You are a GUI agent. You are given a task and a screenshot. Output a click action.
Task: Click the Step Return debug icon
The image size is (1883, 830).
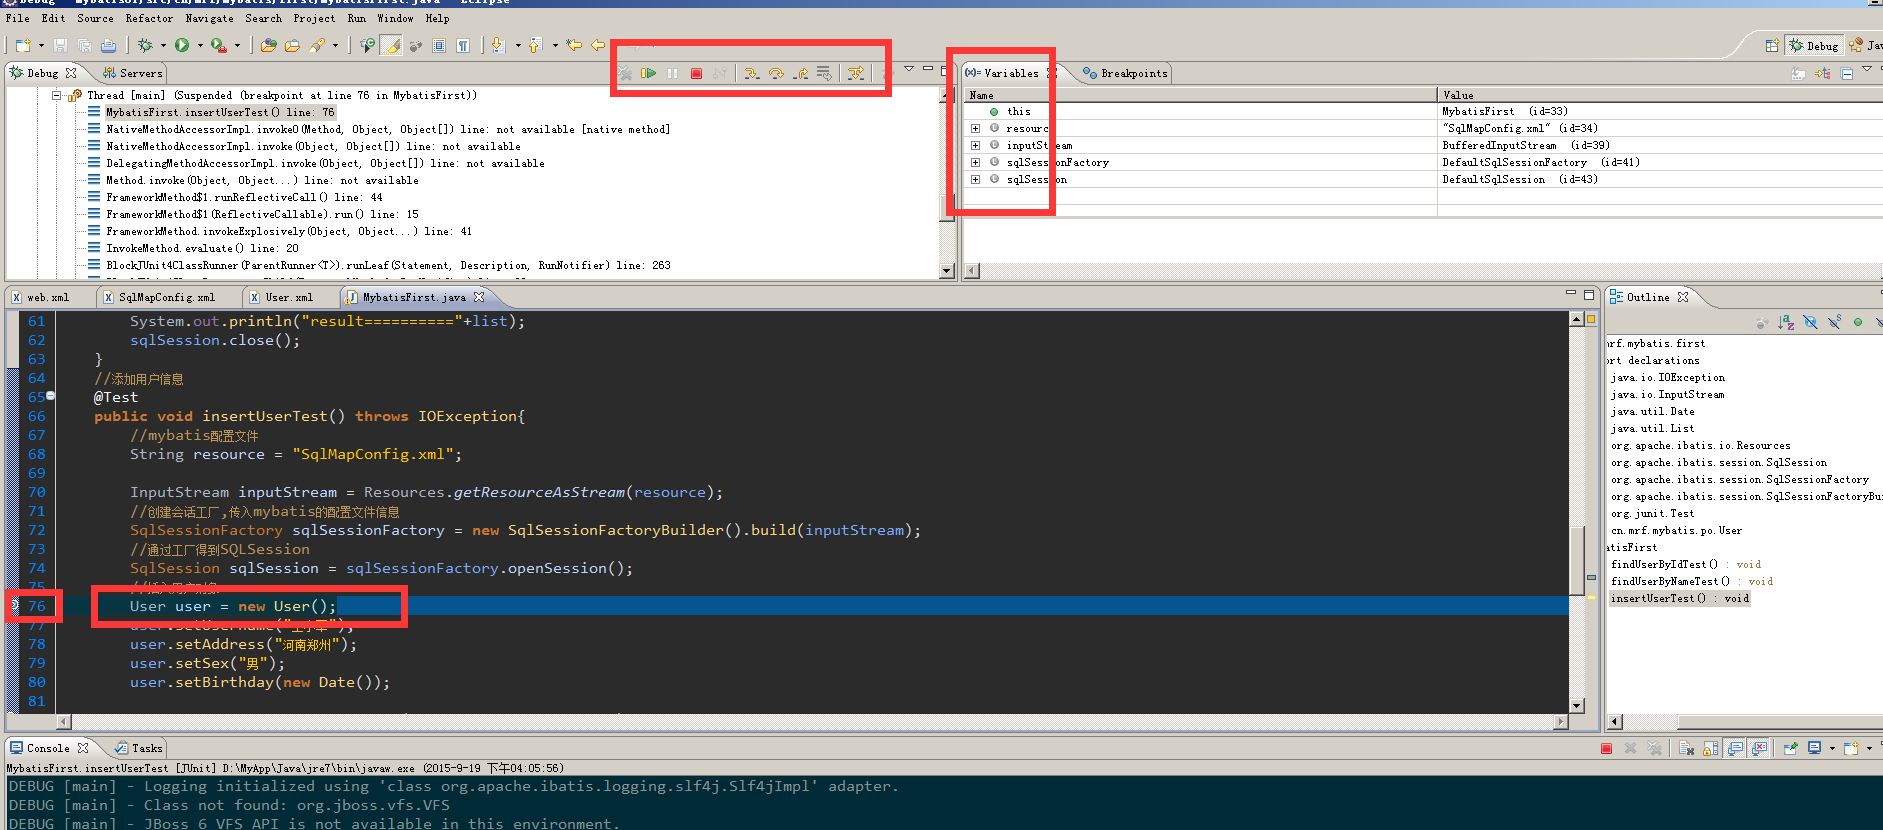pos(801,73)
